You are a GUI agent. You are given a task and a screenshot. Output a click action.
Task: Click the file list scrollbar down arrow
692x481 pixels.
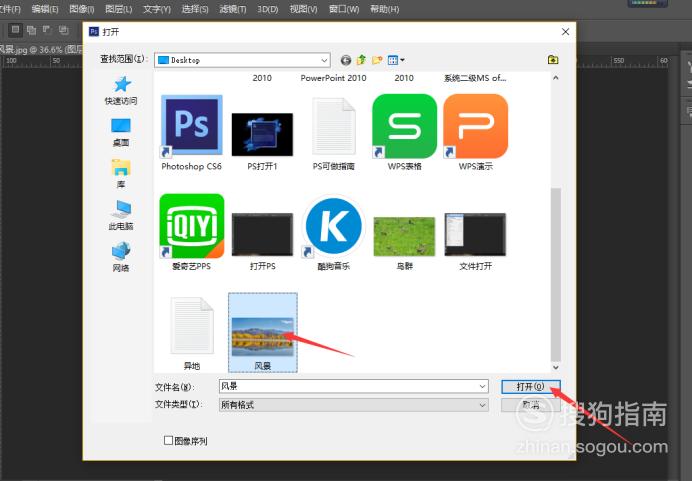point(556,367)
